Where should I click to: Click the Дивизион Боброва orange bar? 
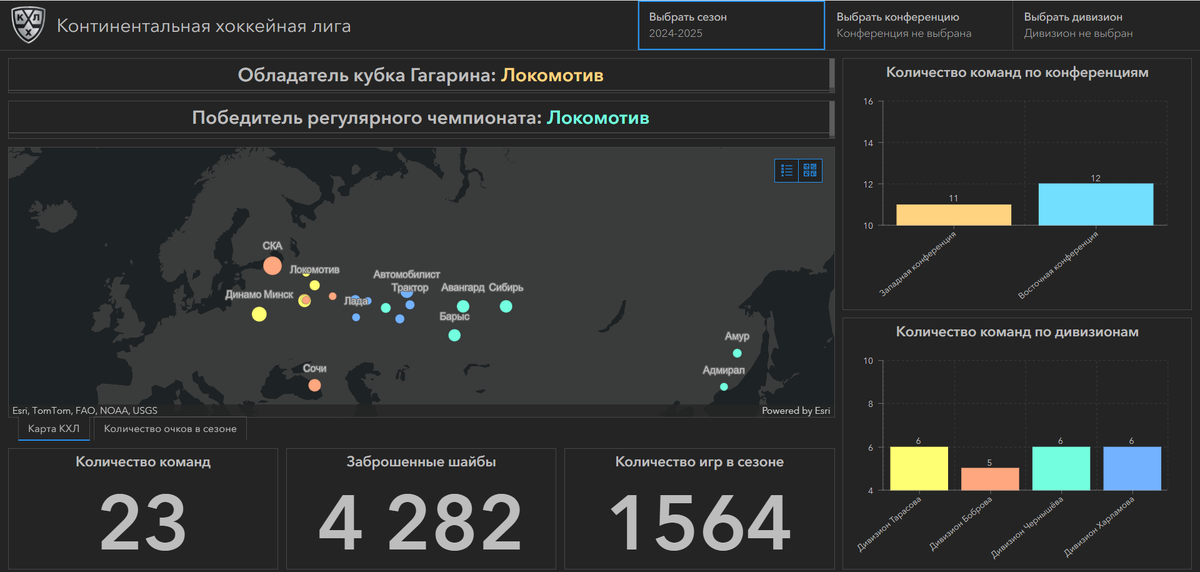click(x=990, y=479)
